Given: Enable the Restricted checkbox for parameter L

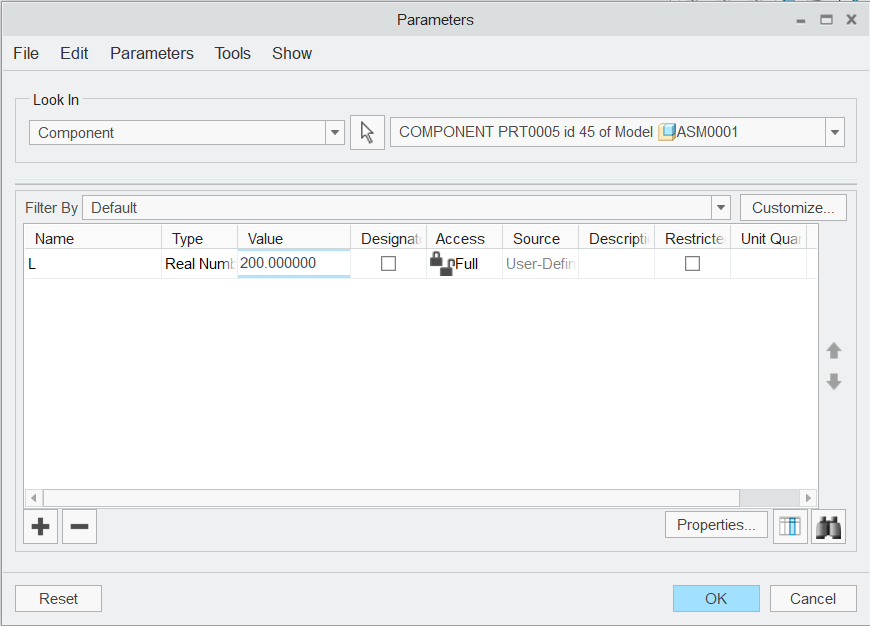Looking at the screenshot, I should [692, 263].
